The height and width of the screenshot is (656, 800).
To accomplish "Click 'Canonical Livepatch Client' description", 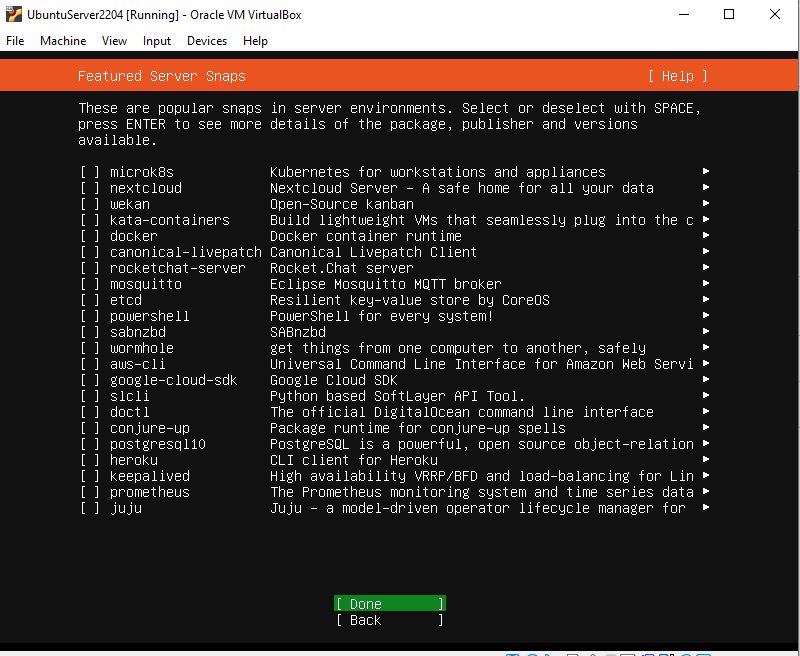I will click(373, 253).
